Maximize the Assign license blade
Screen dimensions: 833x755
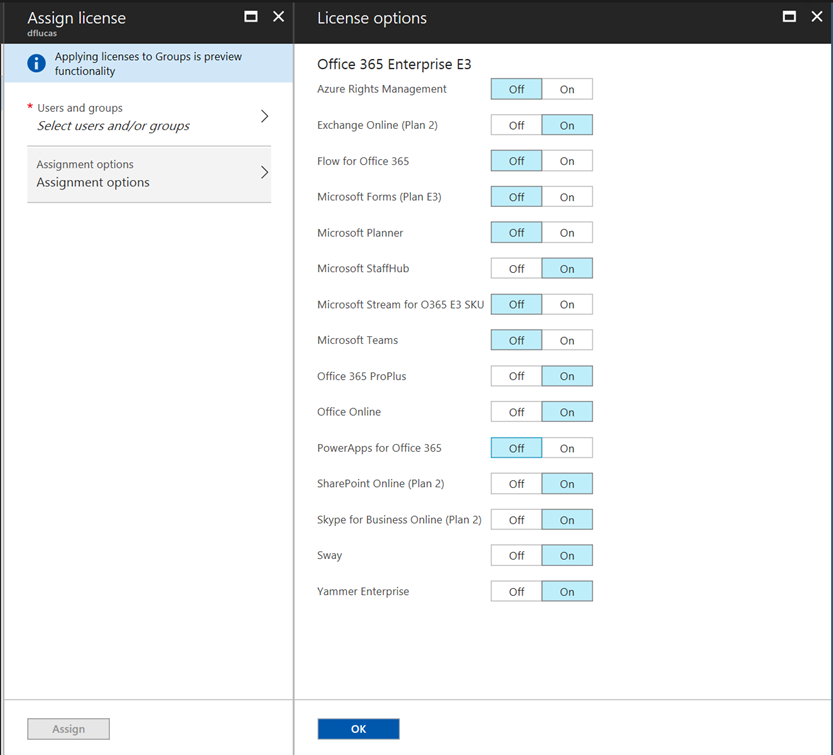[x=251, y=16]
